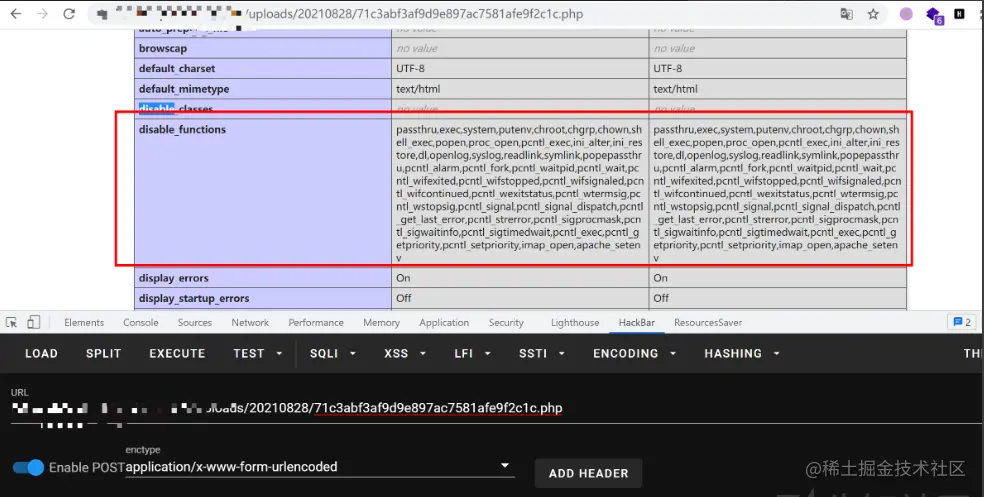Toggle the Enable POST switch
Image resolution: width=984 pixels, height=497 pixels.
point(28,468)
